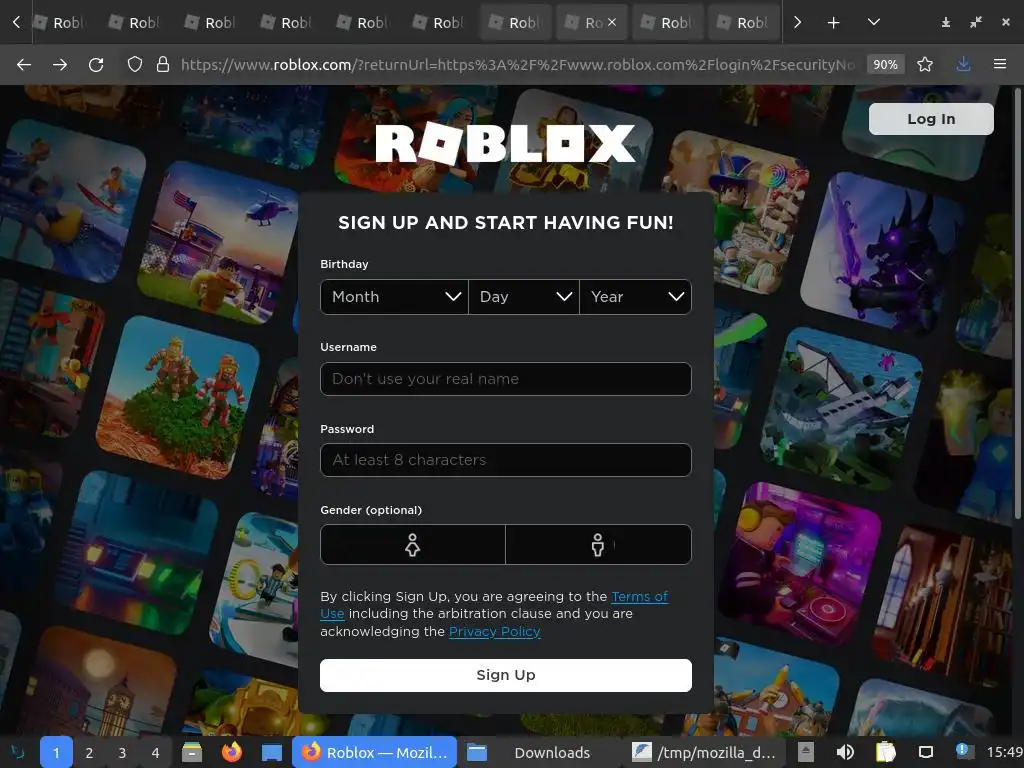Screen dimensions: 1024x768
Task: Close the active Roblox tab
Action: tap(612, 22)
